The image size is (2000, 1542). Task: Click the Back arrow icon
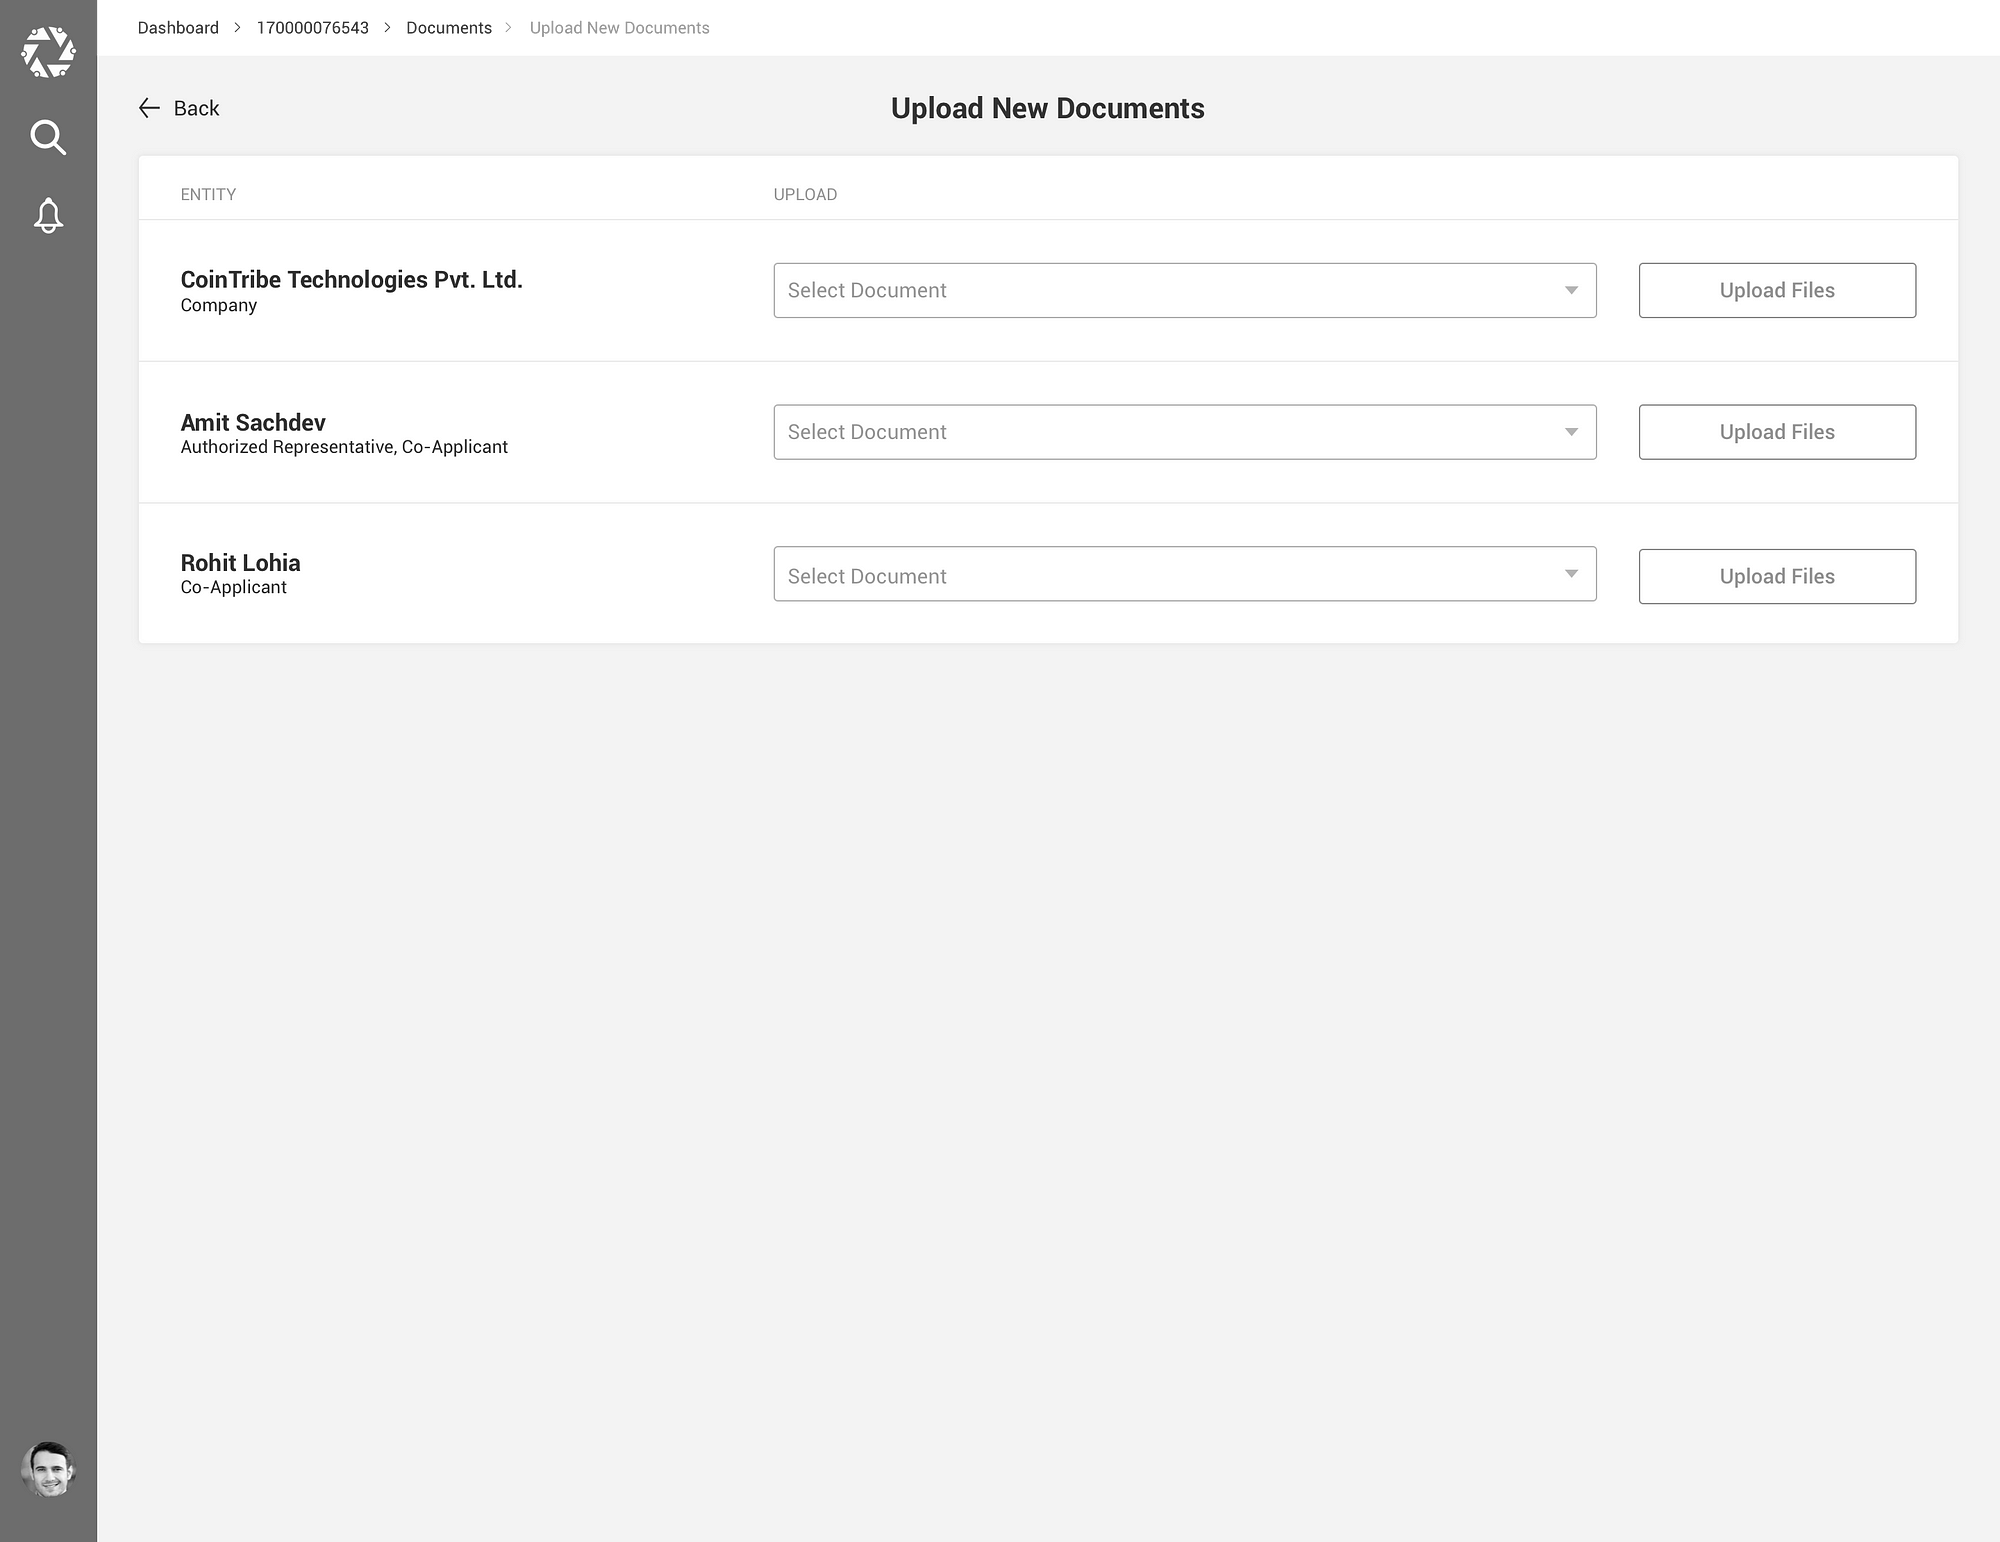coord(149,108)
